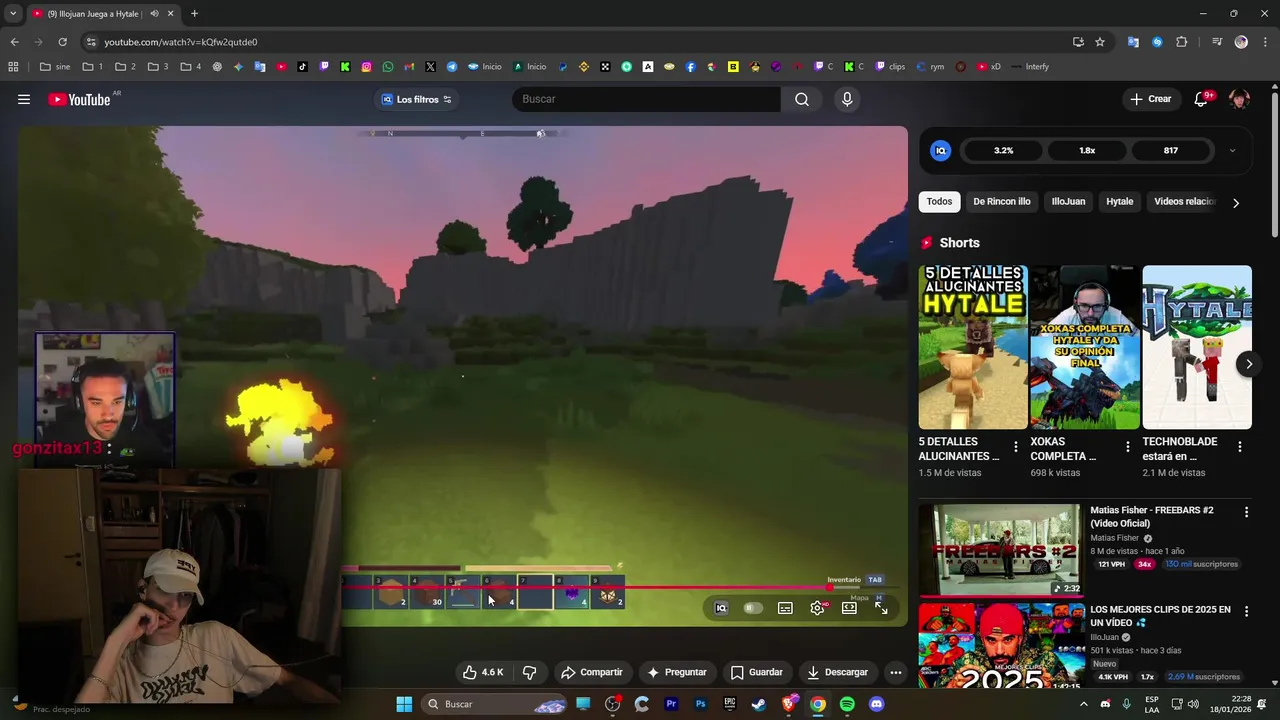1280x720 pixels.
Task: Select the Videos relacionados chip
Action: click(x=1184, y=201)
